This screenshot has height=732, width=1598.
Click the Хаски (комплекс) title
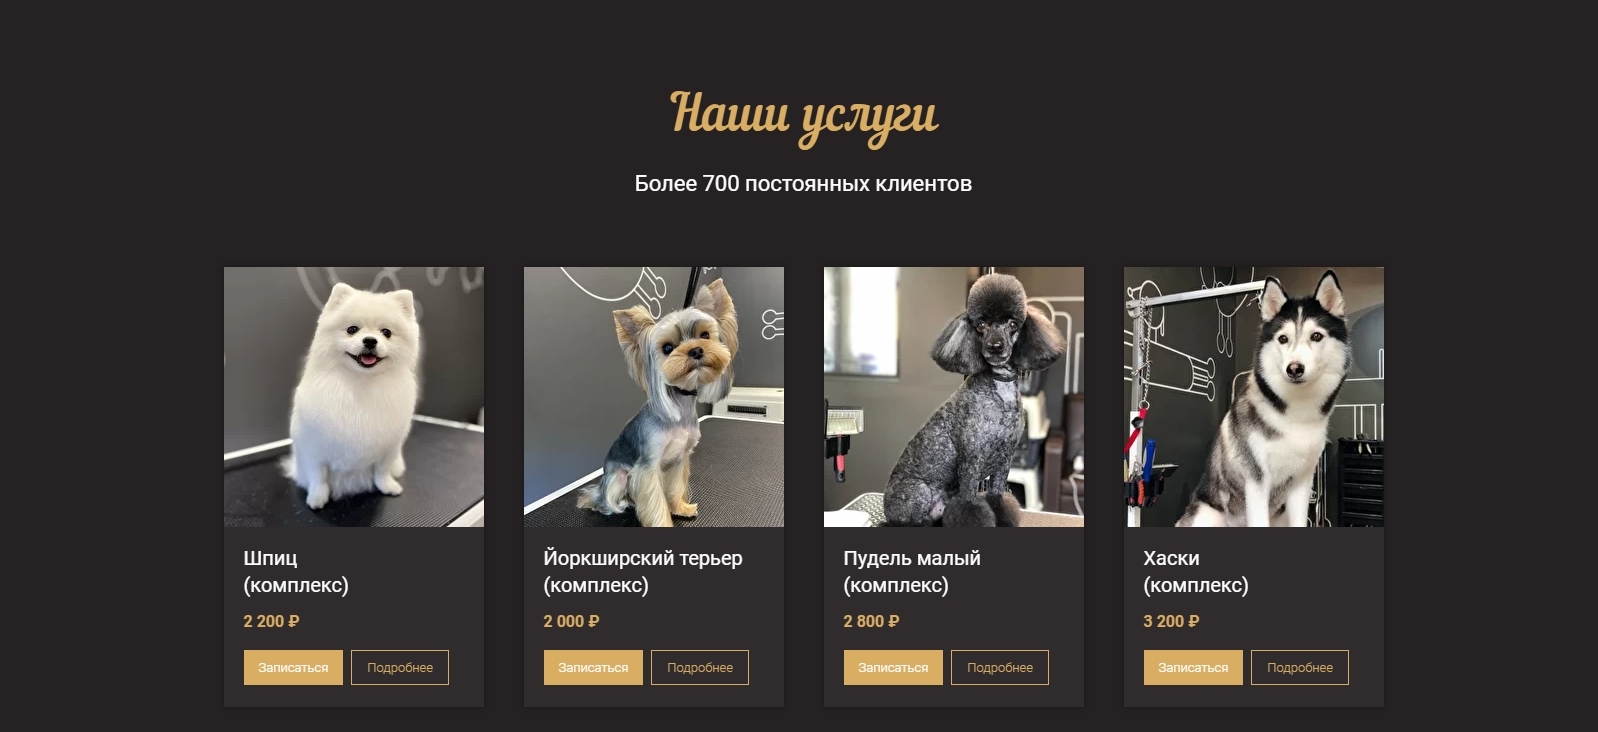pos(1196,572)
